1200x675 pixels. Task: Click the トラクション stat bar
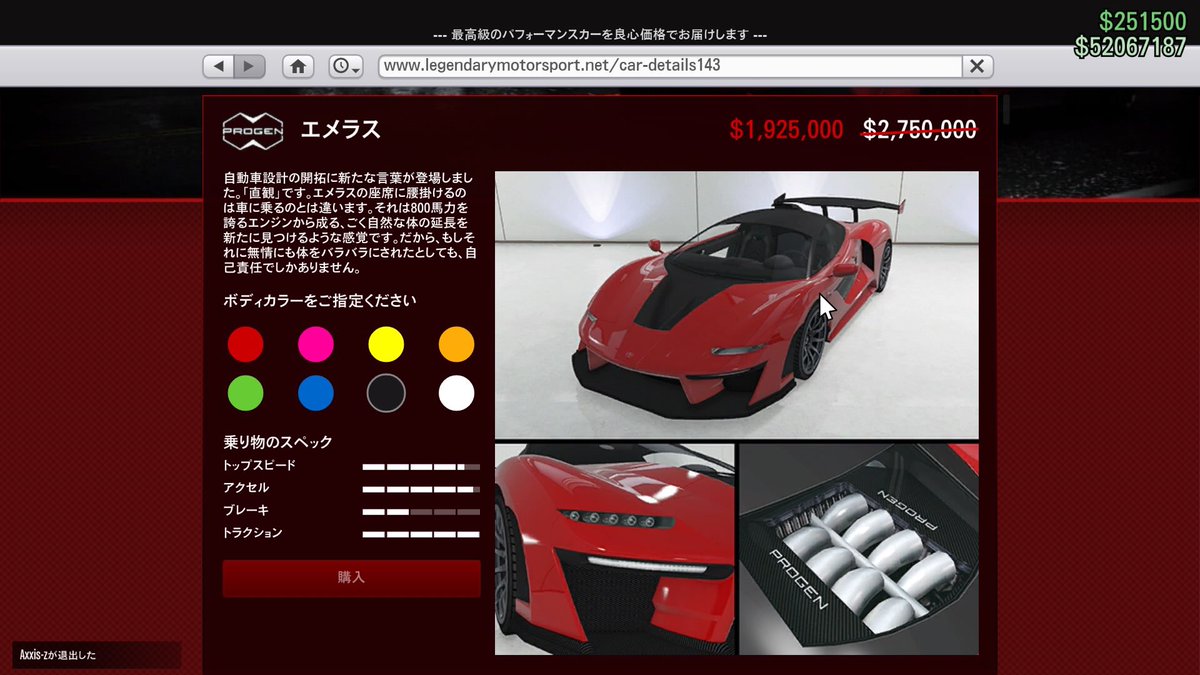(421, 534)
